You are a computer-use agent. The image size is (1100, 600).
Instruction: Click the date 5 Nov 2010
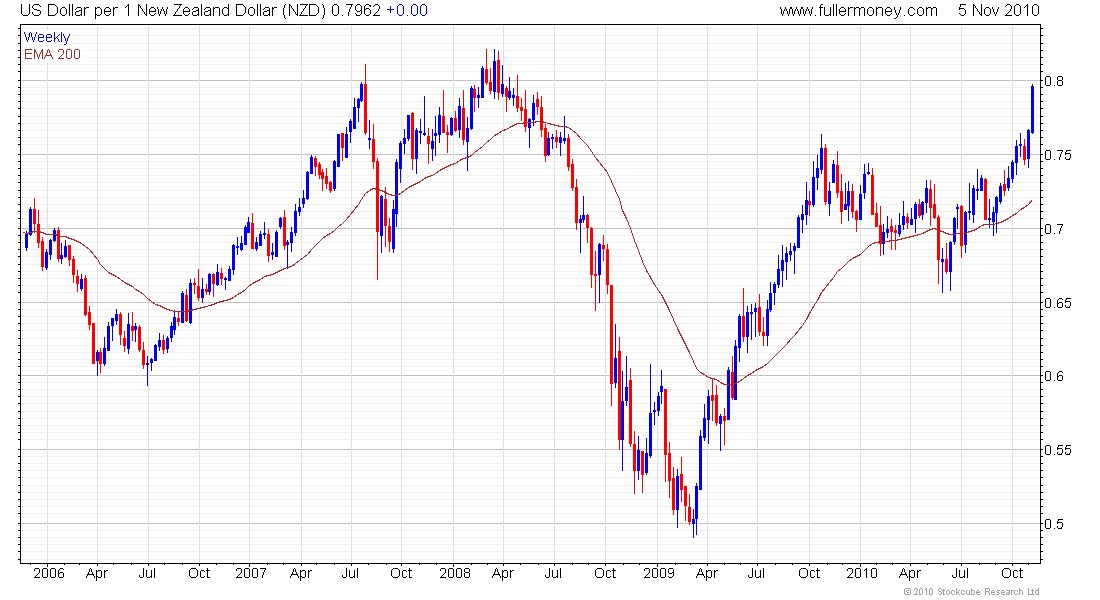click(x=998, y=11)
